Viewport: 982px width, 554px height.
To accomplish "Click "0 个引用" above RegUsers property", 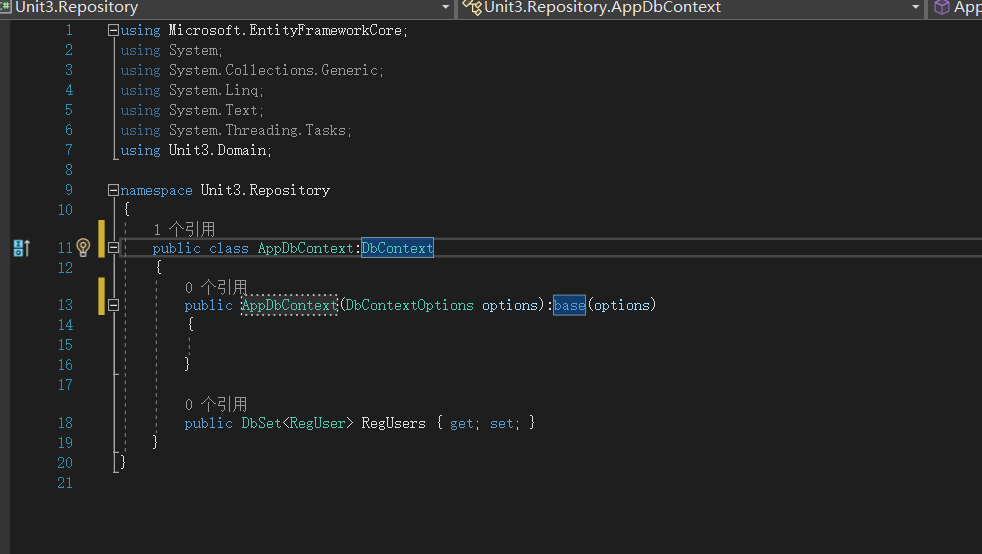I will click(216, 404).
